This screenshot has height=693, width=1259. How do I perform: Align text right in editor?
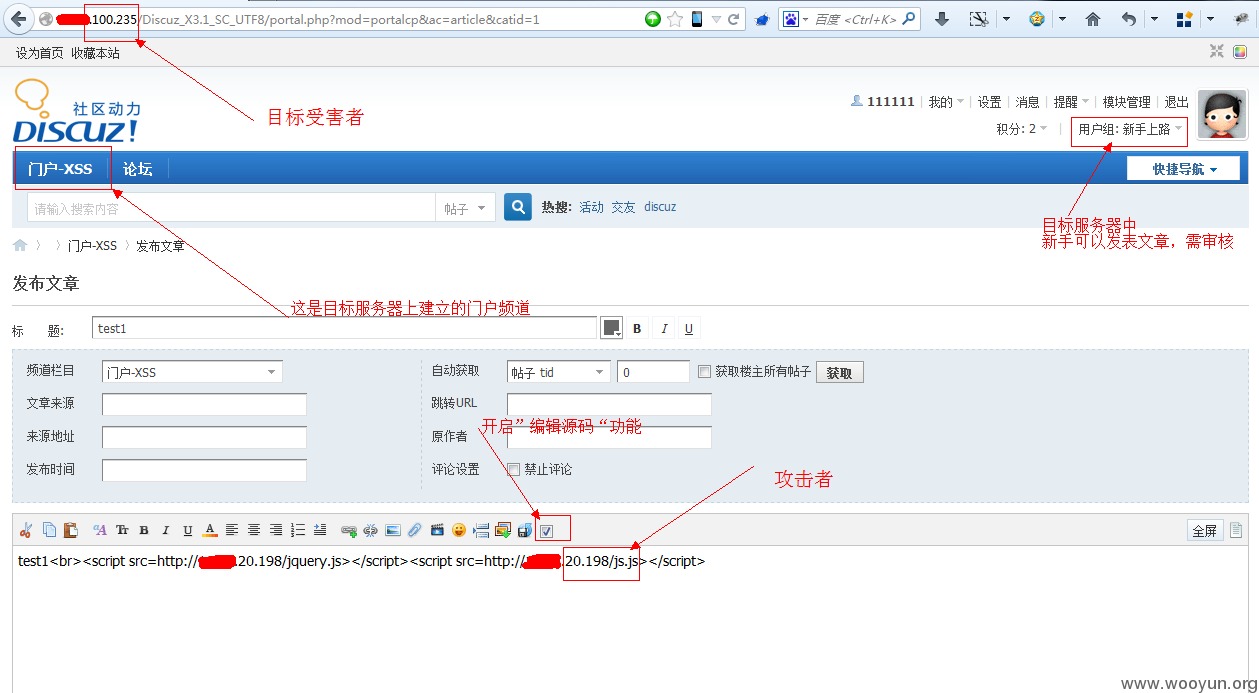coord(276,530)
